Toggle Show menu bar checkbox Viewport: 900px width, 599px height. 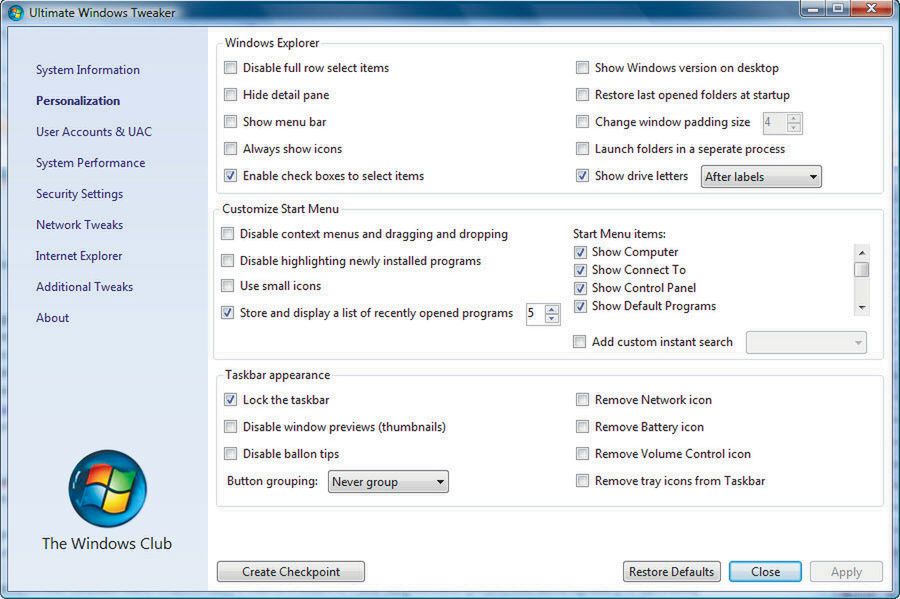coord(230,122)
